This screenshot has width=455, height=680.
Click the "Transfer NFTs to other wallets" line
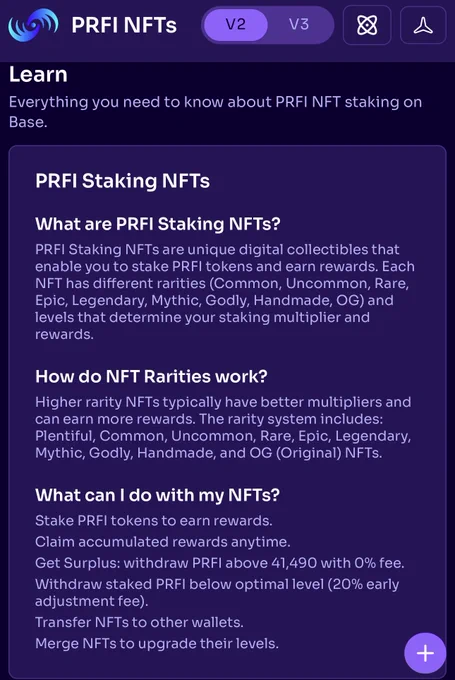139,622
